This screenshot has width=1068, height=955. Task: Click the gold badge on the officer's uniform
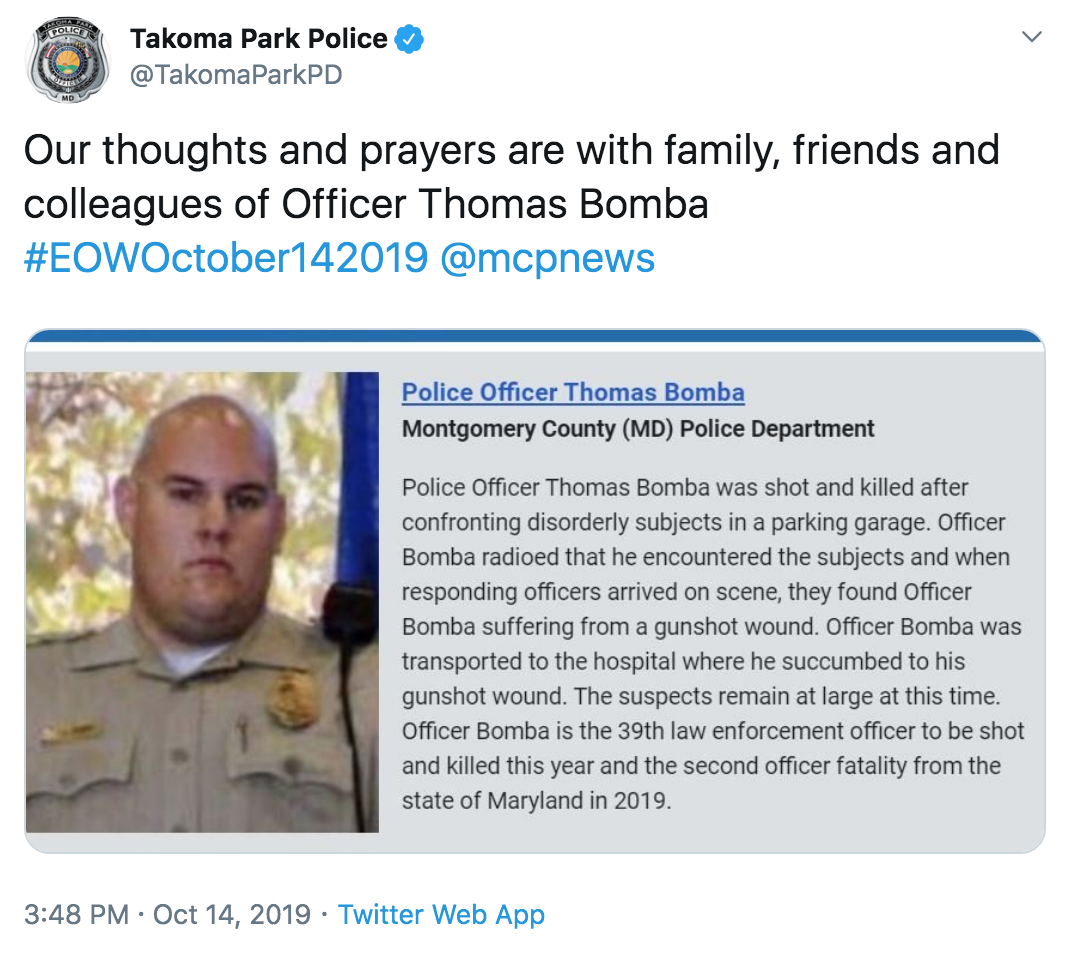coord(291,700)
